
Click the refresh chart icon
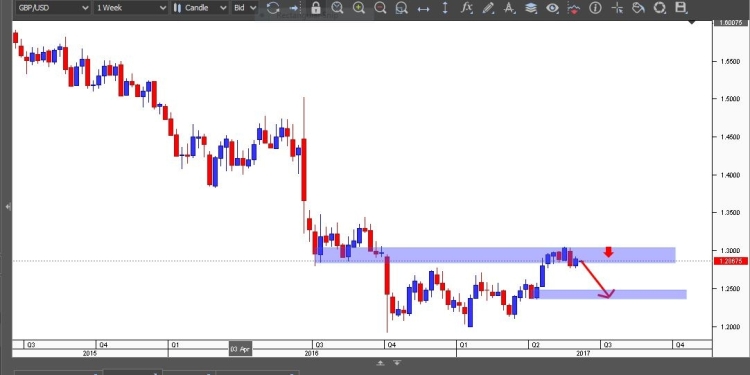(x=273, y=8)
